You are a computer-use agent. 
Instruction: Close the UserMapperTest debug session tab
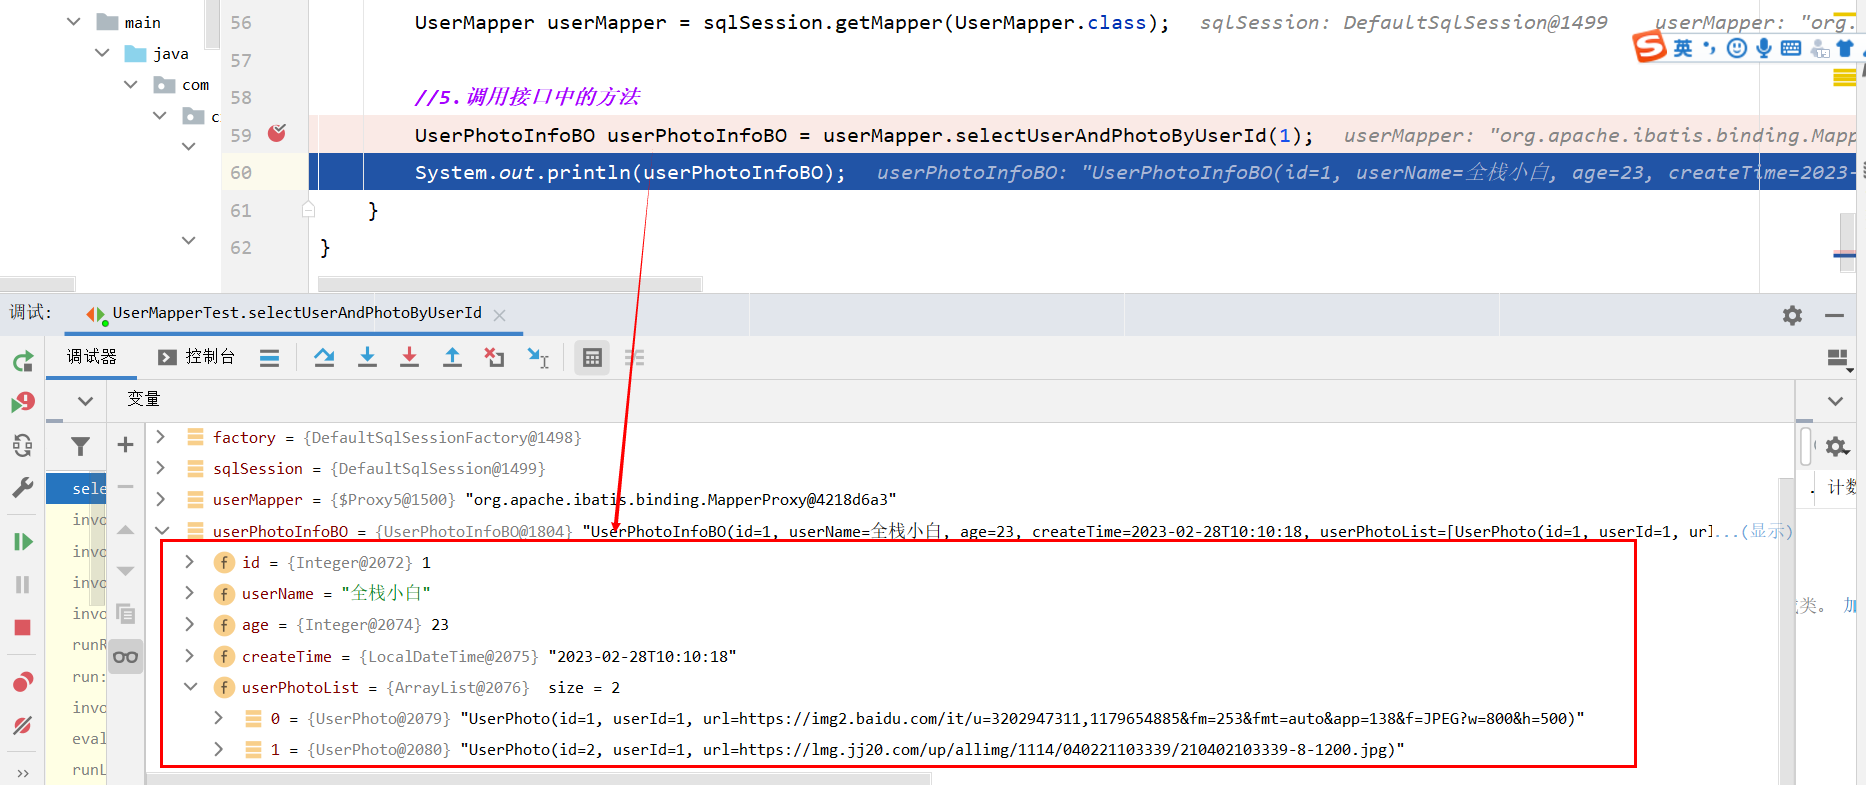click(x=500, y=315)
